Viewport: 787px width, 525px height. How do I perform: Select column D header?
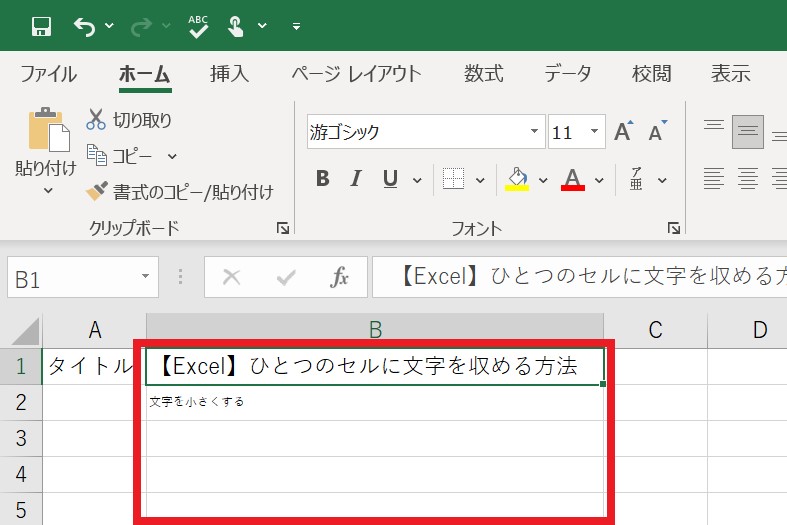[x=748, y=330]
